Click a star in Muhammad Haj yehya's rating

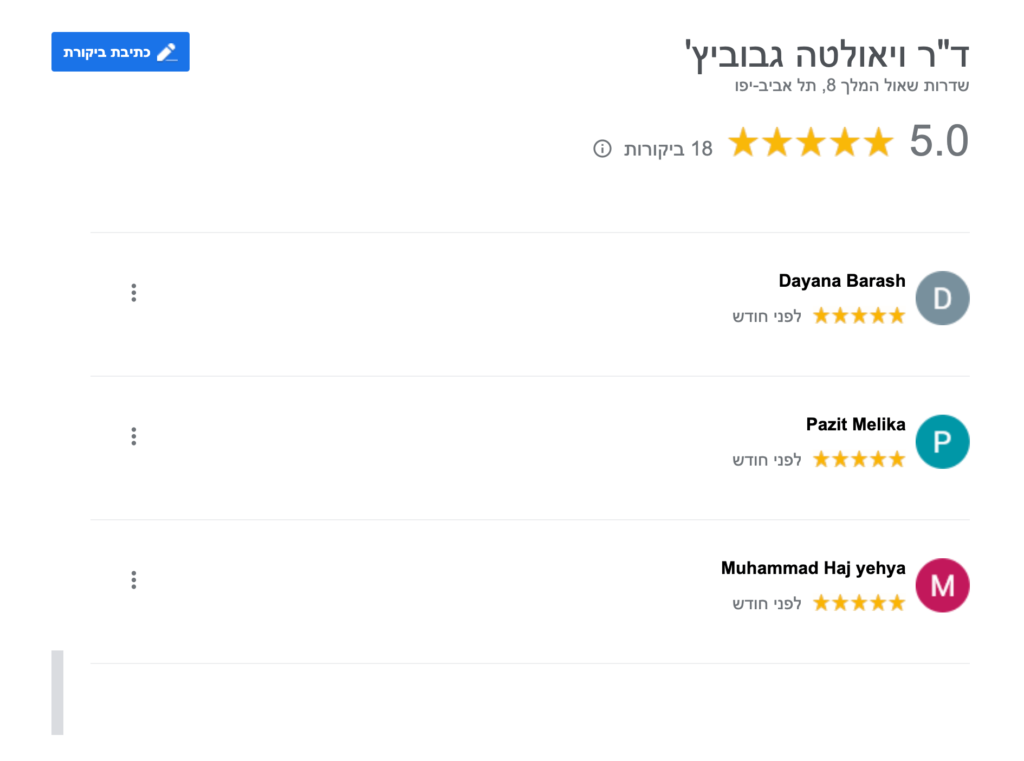pyautogui.click(x=858, y=602)
